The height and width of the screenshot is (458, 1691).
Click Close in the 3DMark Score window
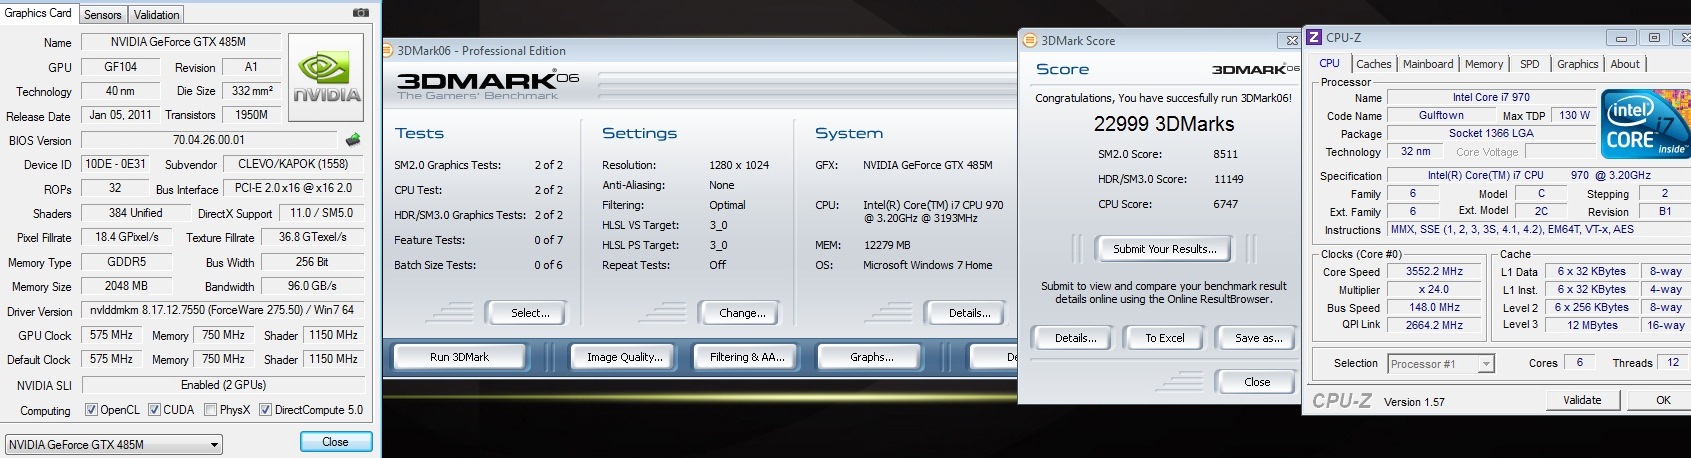1257,382
